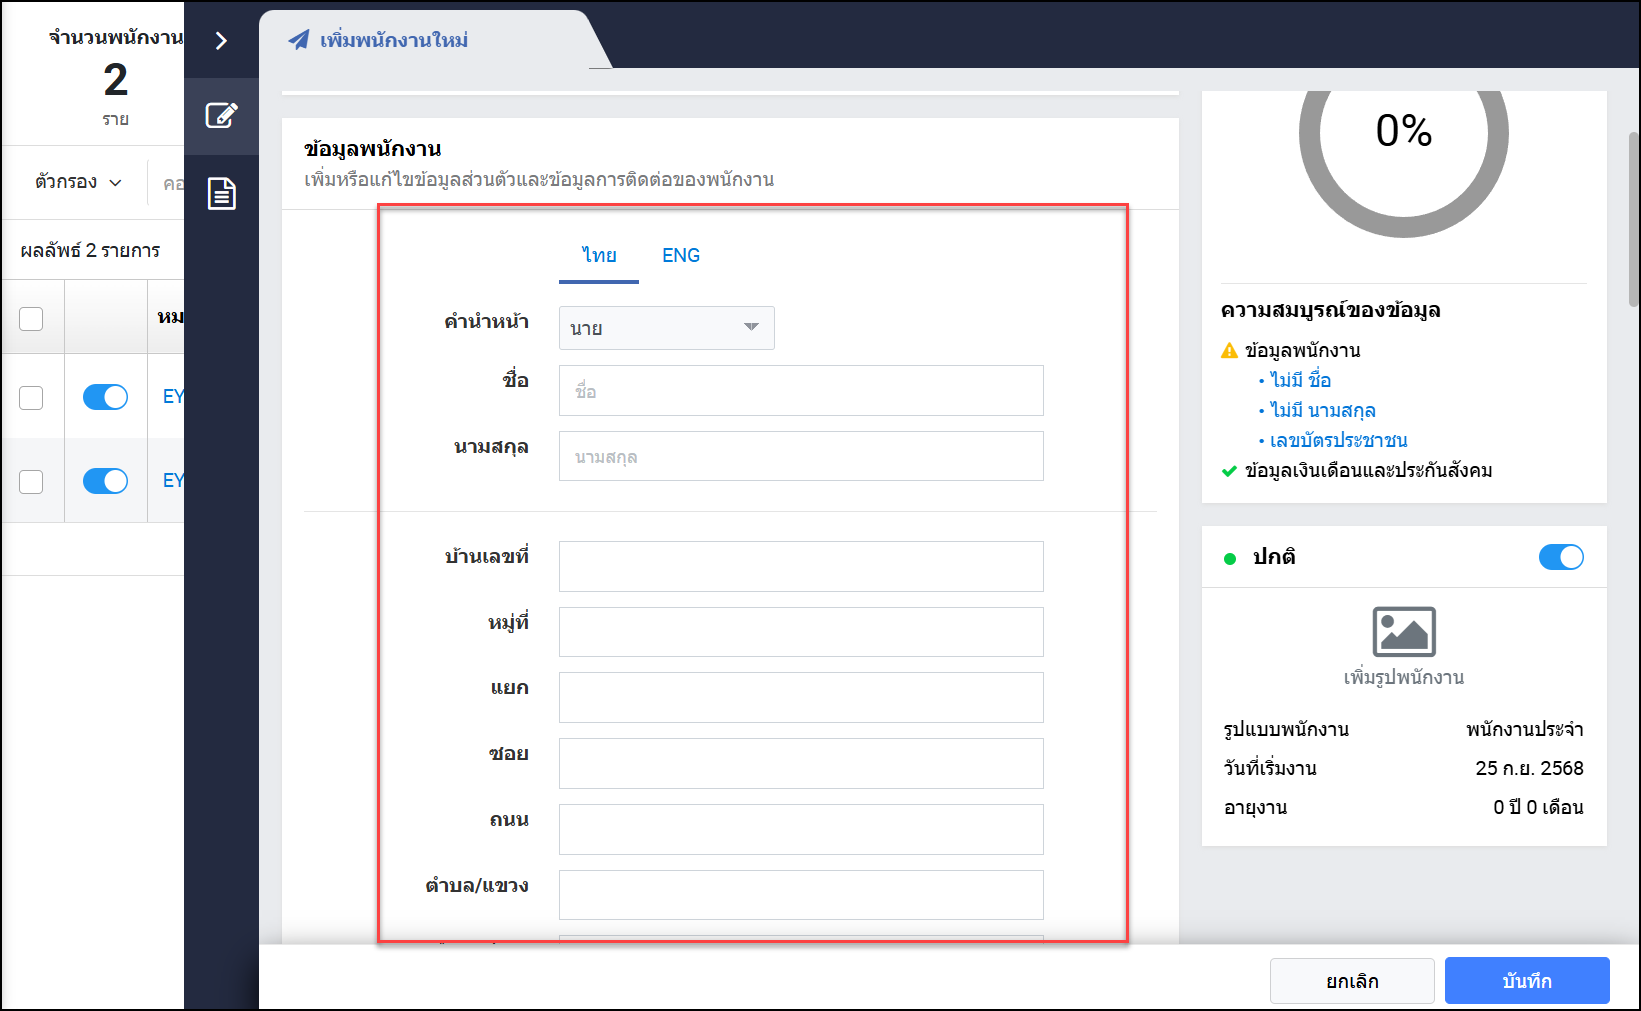Screen dimensions: 1641x1011
Task: Check the select-all checkbox in table header
Action: coord(32,318)
